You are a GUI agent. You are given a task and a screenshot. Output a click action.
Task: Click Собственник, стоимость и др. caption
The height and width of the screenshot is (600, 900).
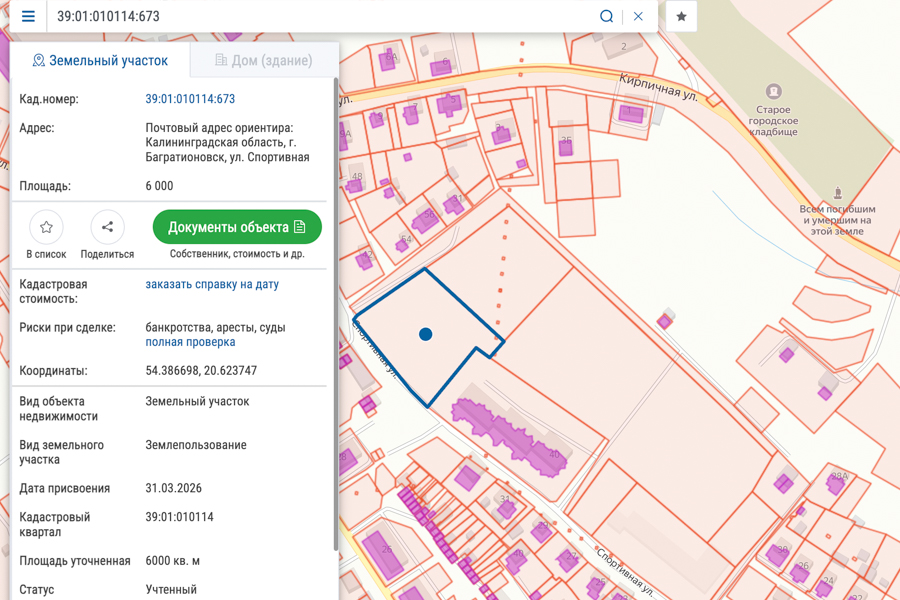237,254
